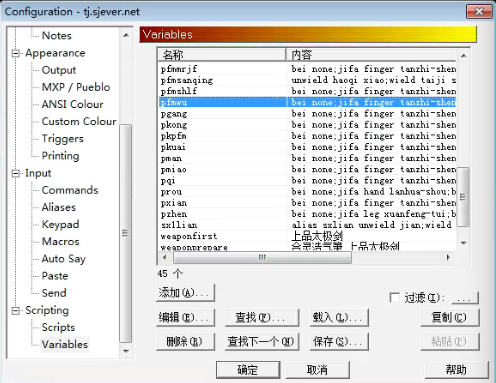The image size is (496, 383).
Task: Select the pxian variable row
Action: point(307,203)
